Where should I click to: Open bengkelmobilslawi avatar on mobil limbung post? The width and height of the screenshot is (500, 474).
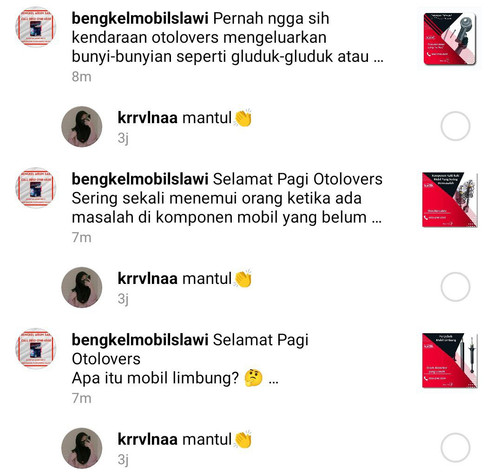click(x=36, y=348)
